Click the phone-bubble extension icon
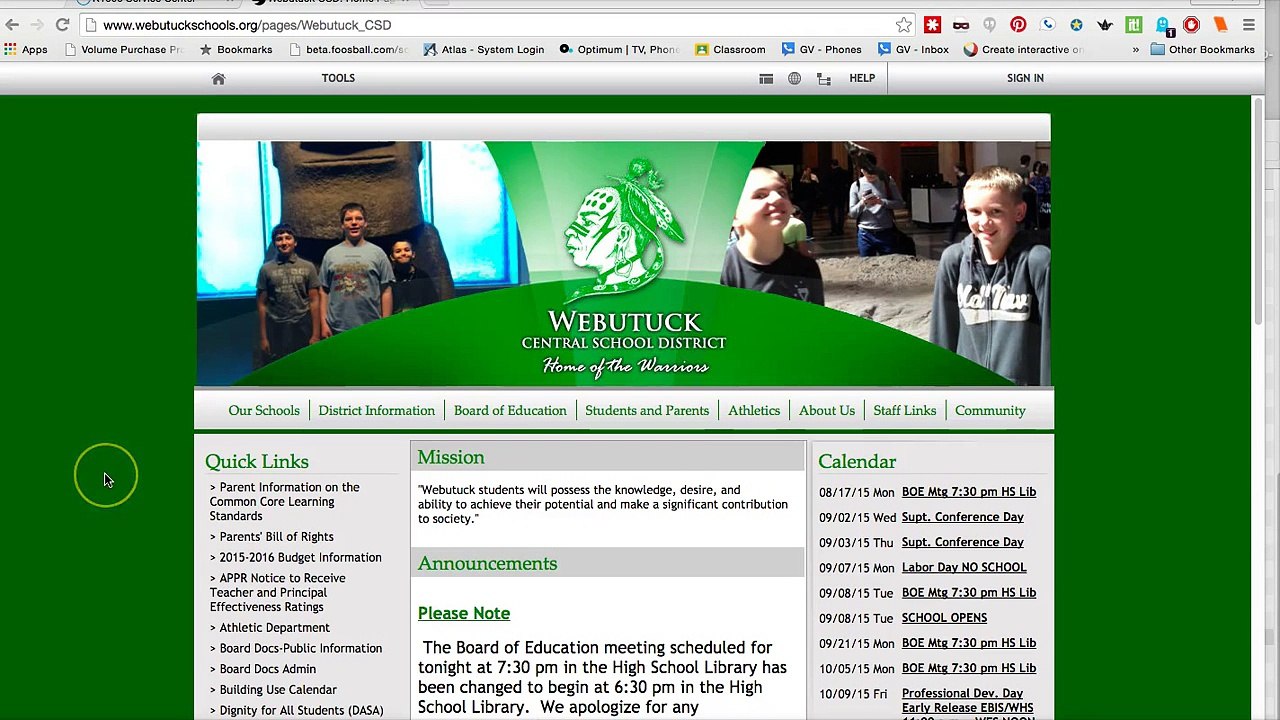Image resolution: width=1280 pixels, height=720 pixels. pyautogui.click(x=1047, y=25)
